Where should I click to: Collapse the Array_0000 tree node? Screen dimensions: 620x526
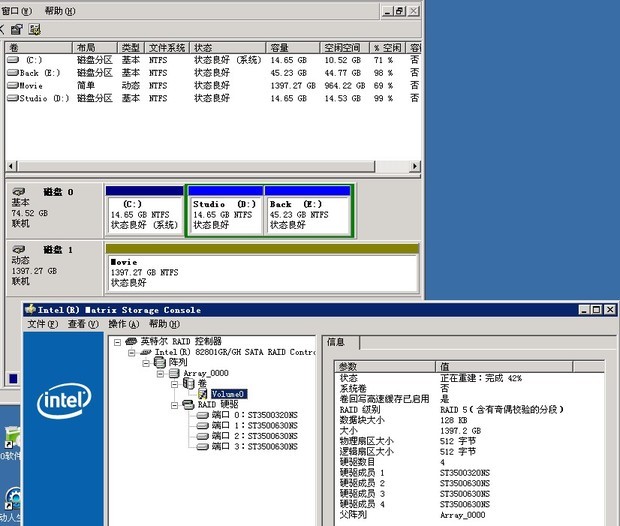[x=160, y=373]
